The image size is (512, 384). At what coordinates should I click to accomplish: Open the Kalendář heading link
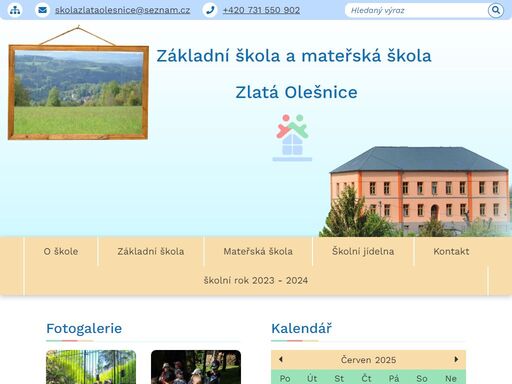301,328
